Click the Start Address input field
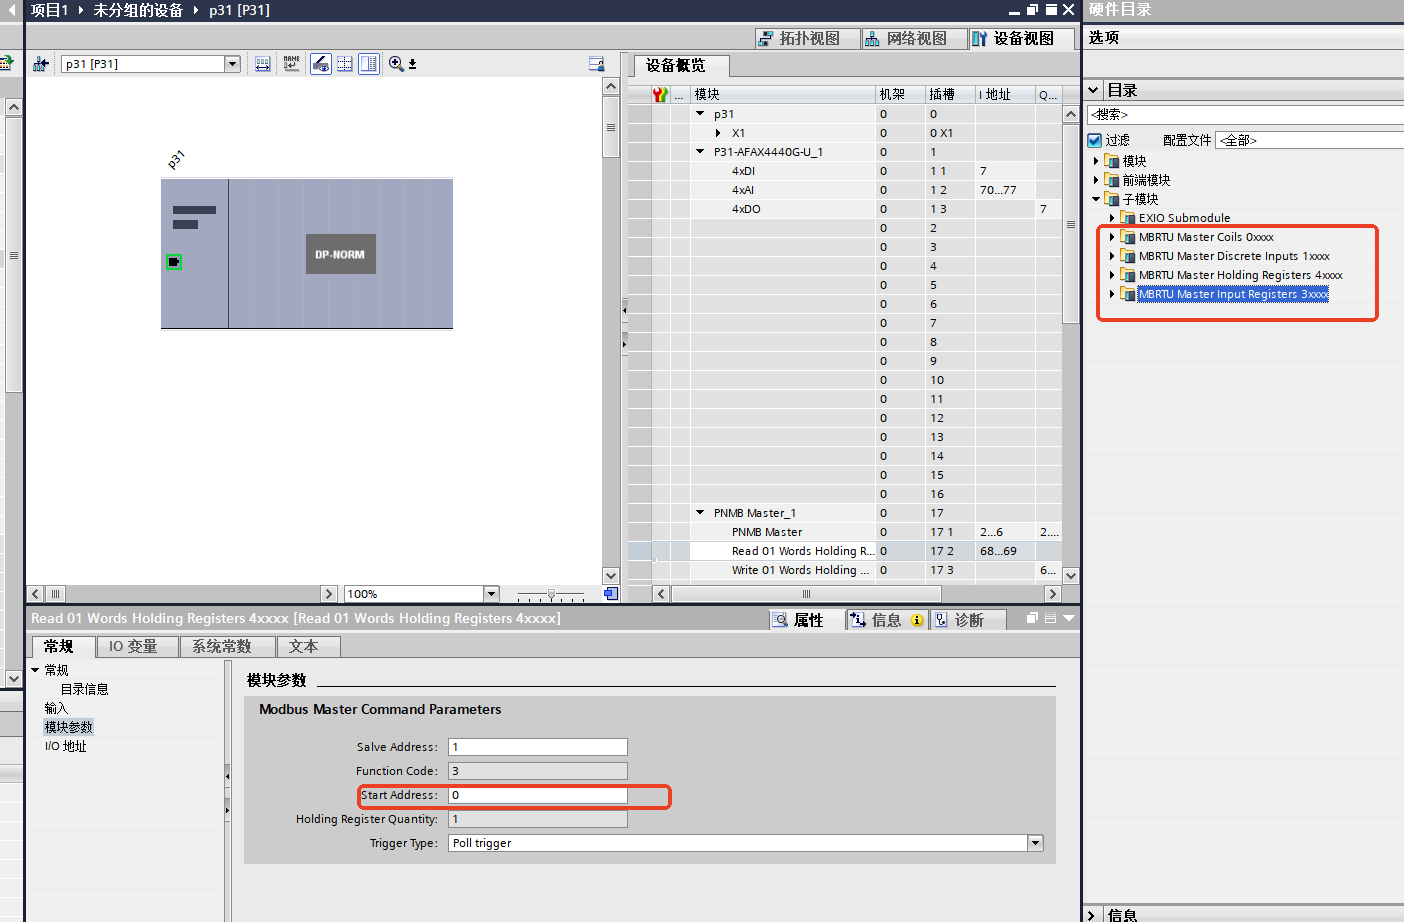Screen dimensions: 1404x922 (537, 795)
